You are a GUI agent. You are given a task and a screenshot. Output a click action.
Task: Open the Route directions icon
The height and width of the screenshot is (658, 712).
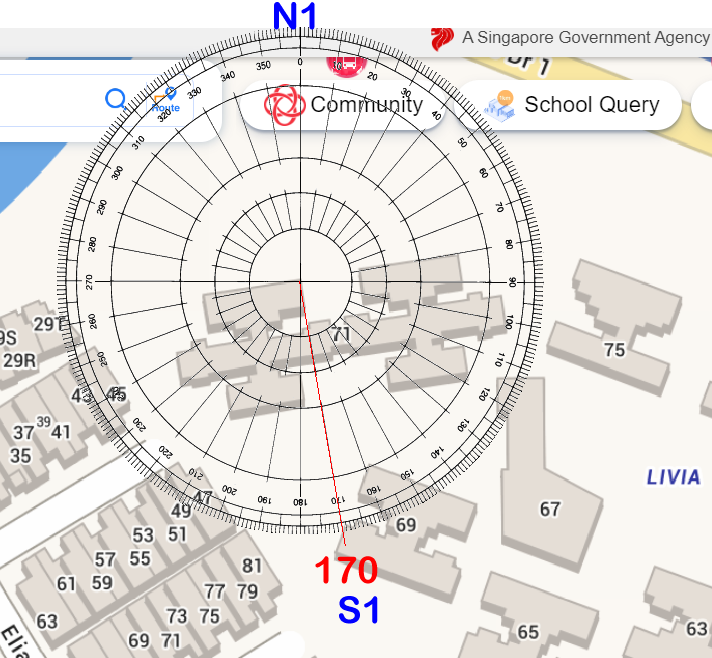tap(164, 100)
